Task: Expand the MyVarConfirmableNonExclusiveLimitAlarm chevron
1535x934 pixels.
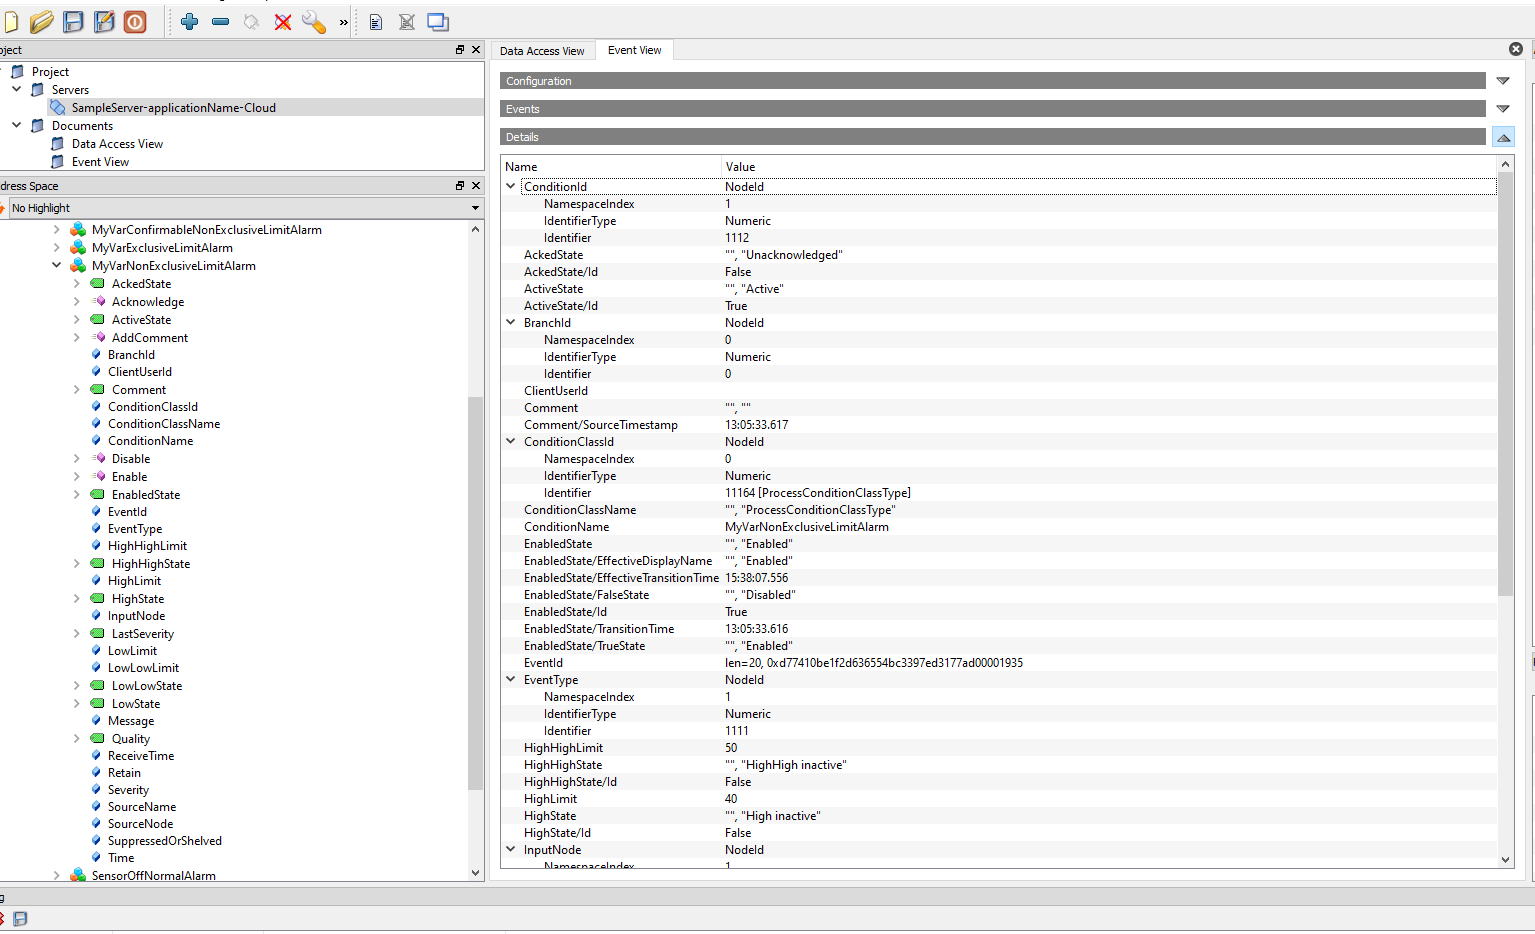Action: pyautogui.click(x=57, y=230)
